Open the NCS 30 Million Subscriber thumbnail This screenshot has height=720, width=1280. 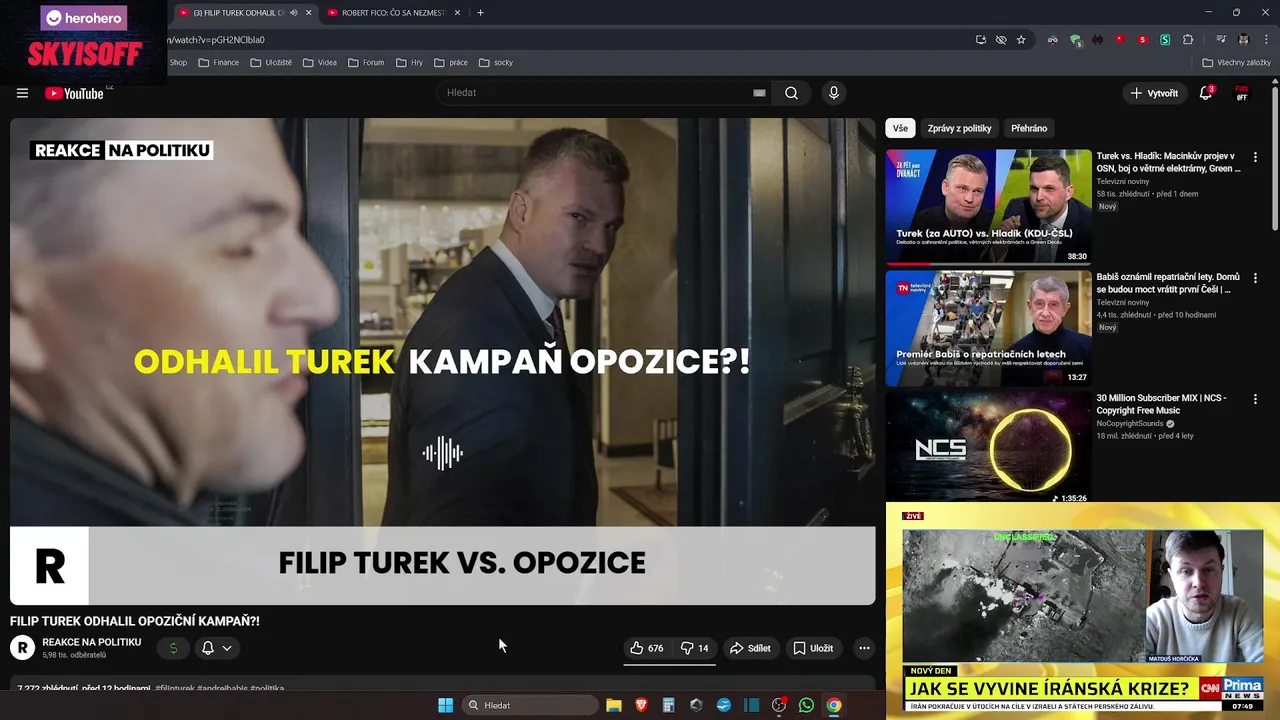pos(988,446)
